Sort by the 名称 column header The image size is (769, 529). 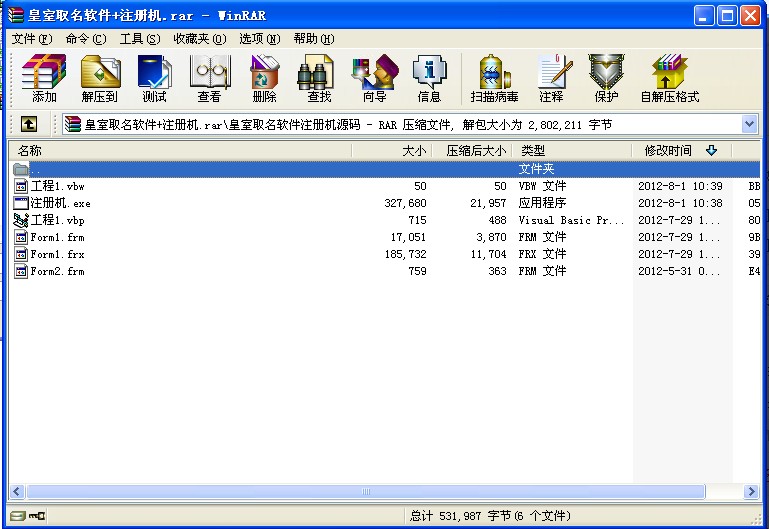click(180, 151)
